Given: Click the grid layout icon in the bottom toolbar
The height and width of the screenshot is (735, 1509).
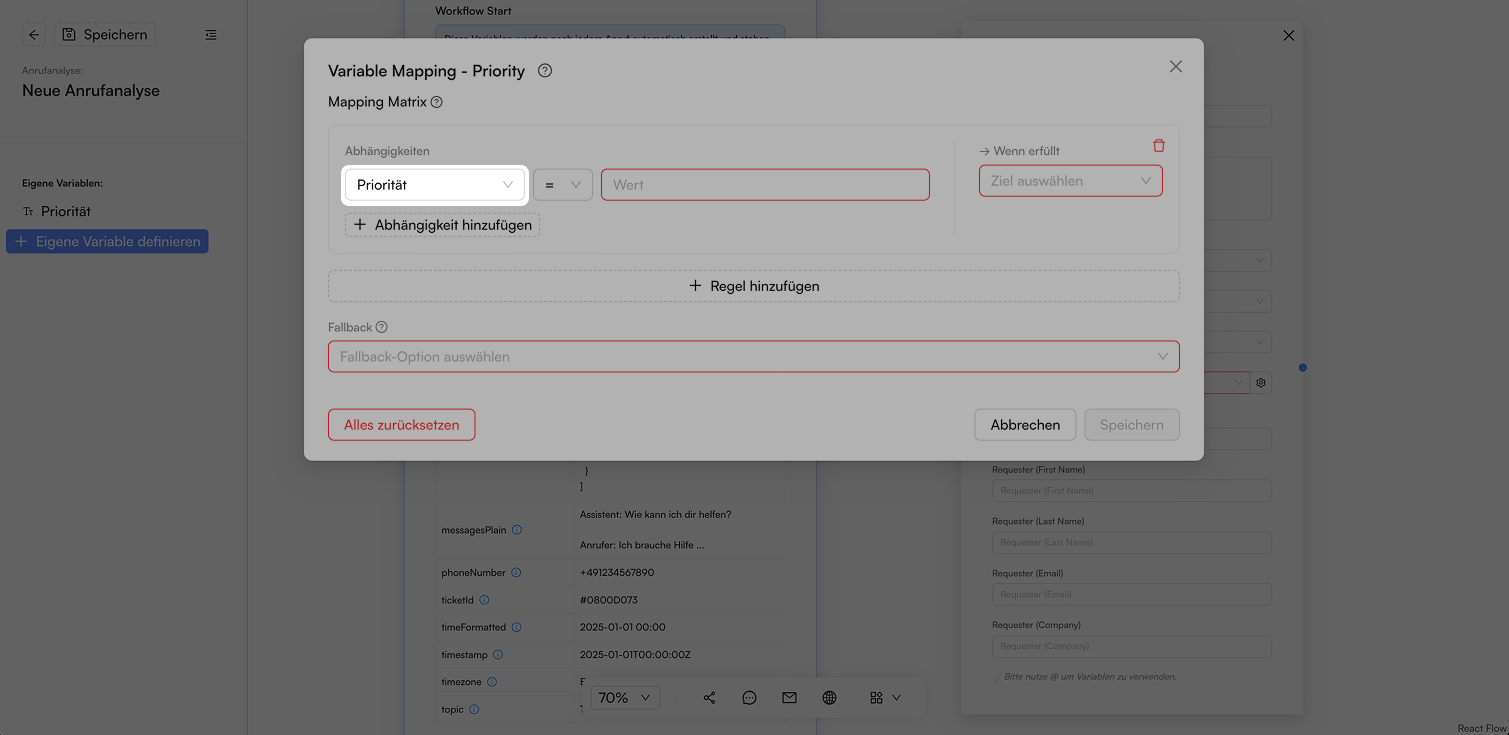Looking at the screenshot, I should (x=877, y=698).
